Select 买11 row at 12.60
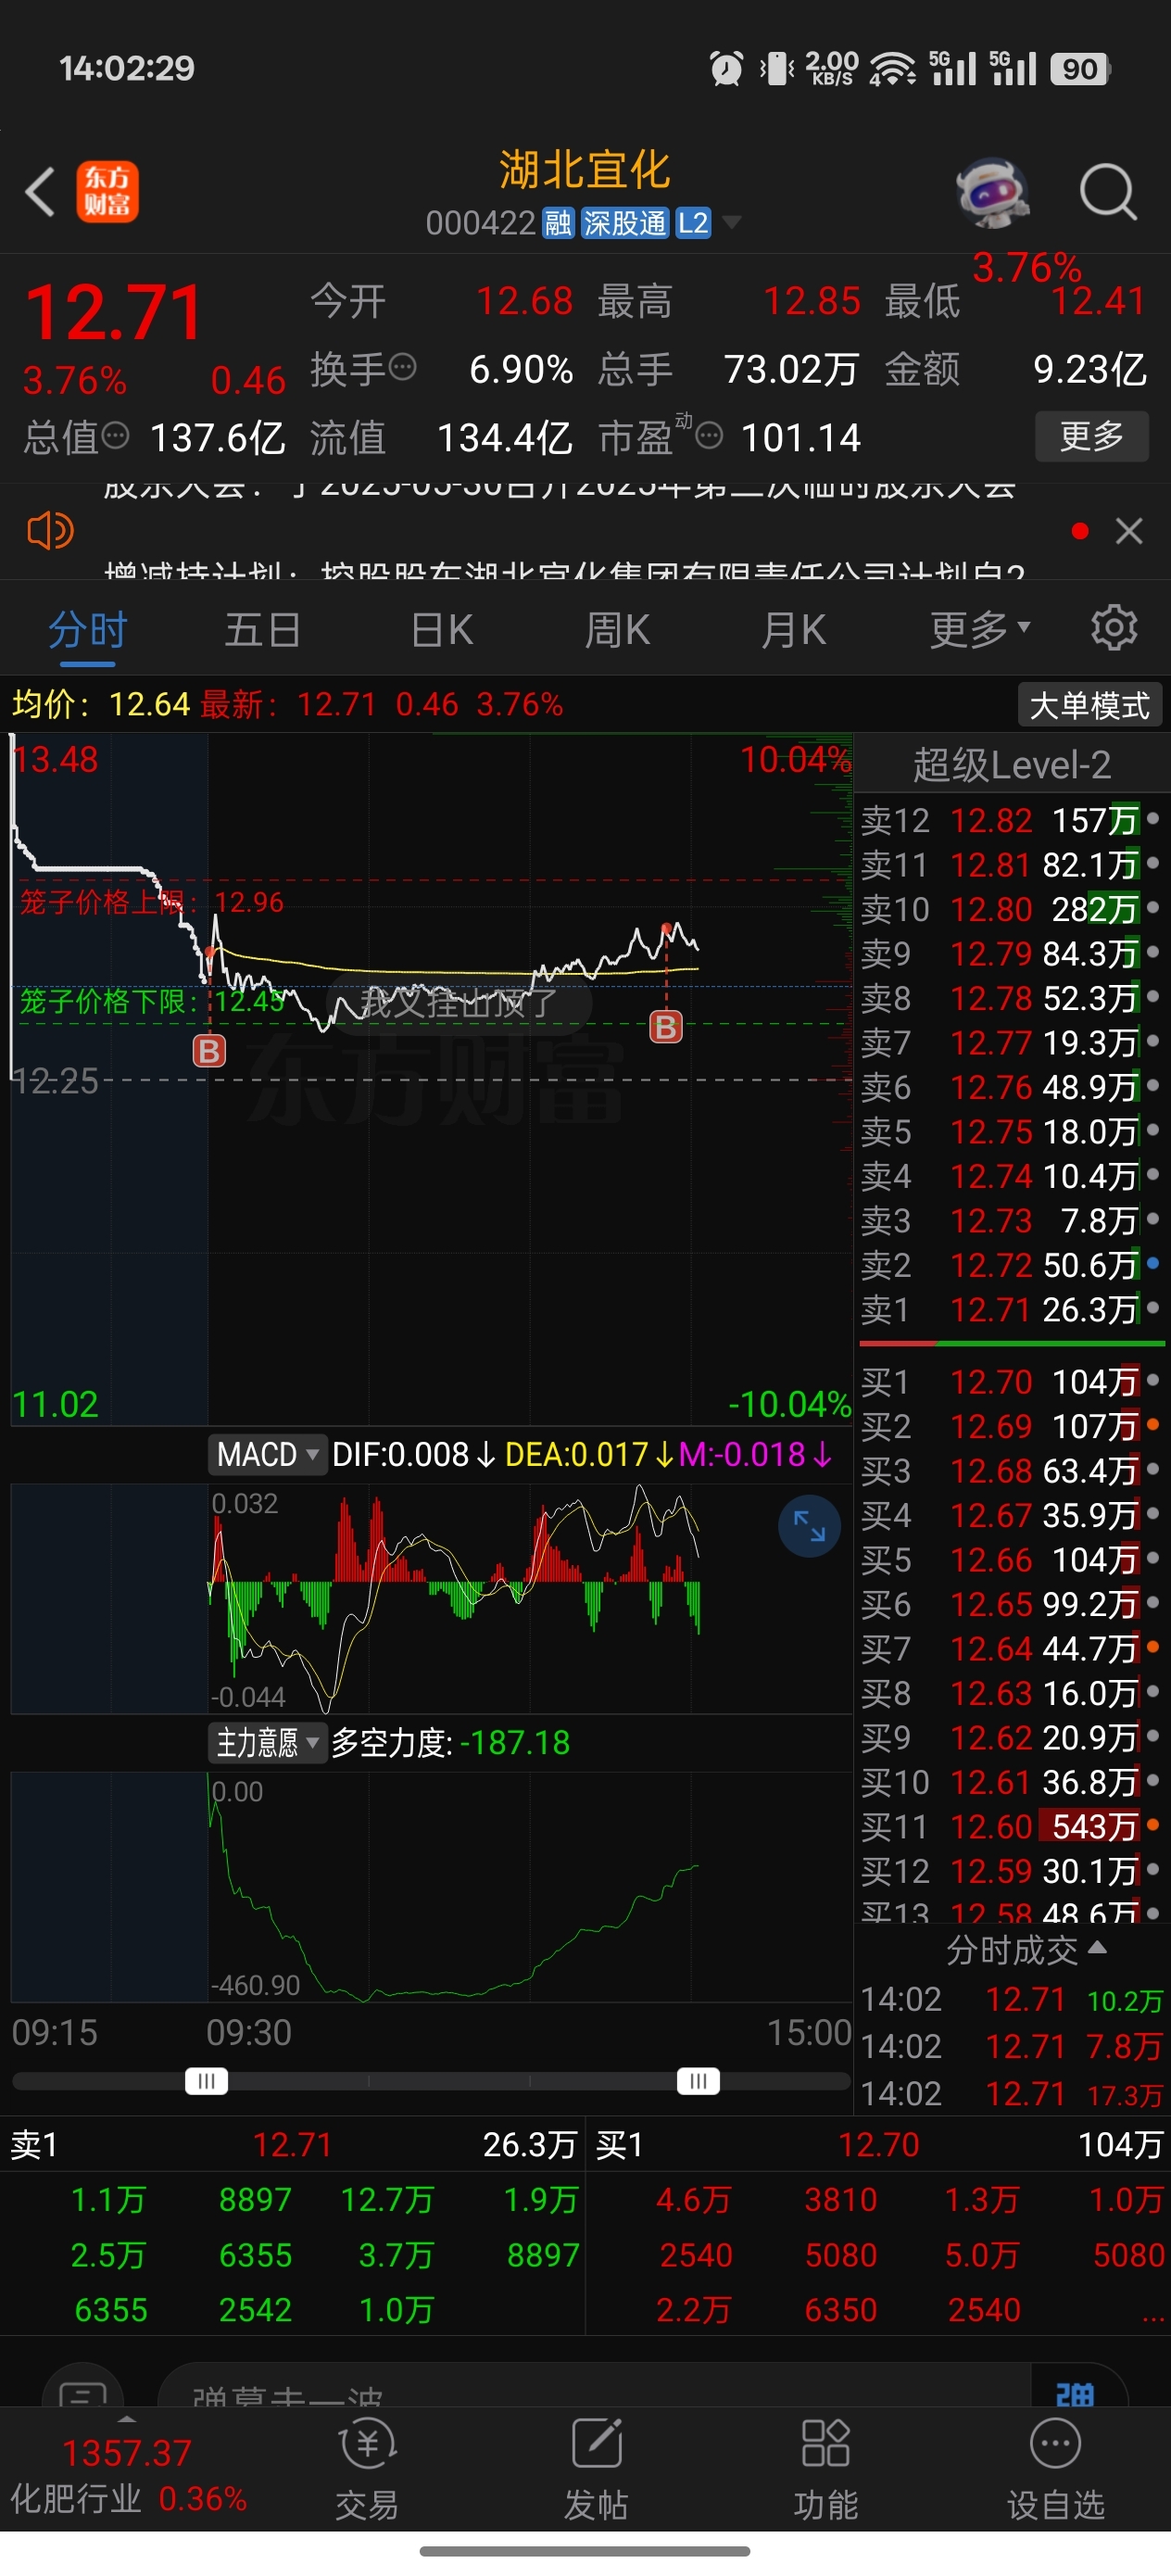Viewport: 1171px width, 2576px height. pos(1010,1827)
